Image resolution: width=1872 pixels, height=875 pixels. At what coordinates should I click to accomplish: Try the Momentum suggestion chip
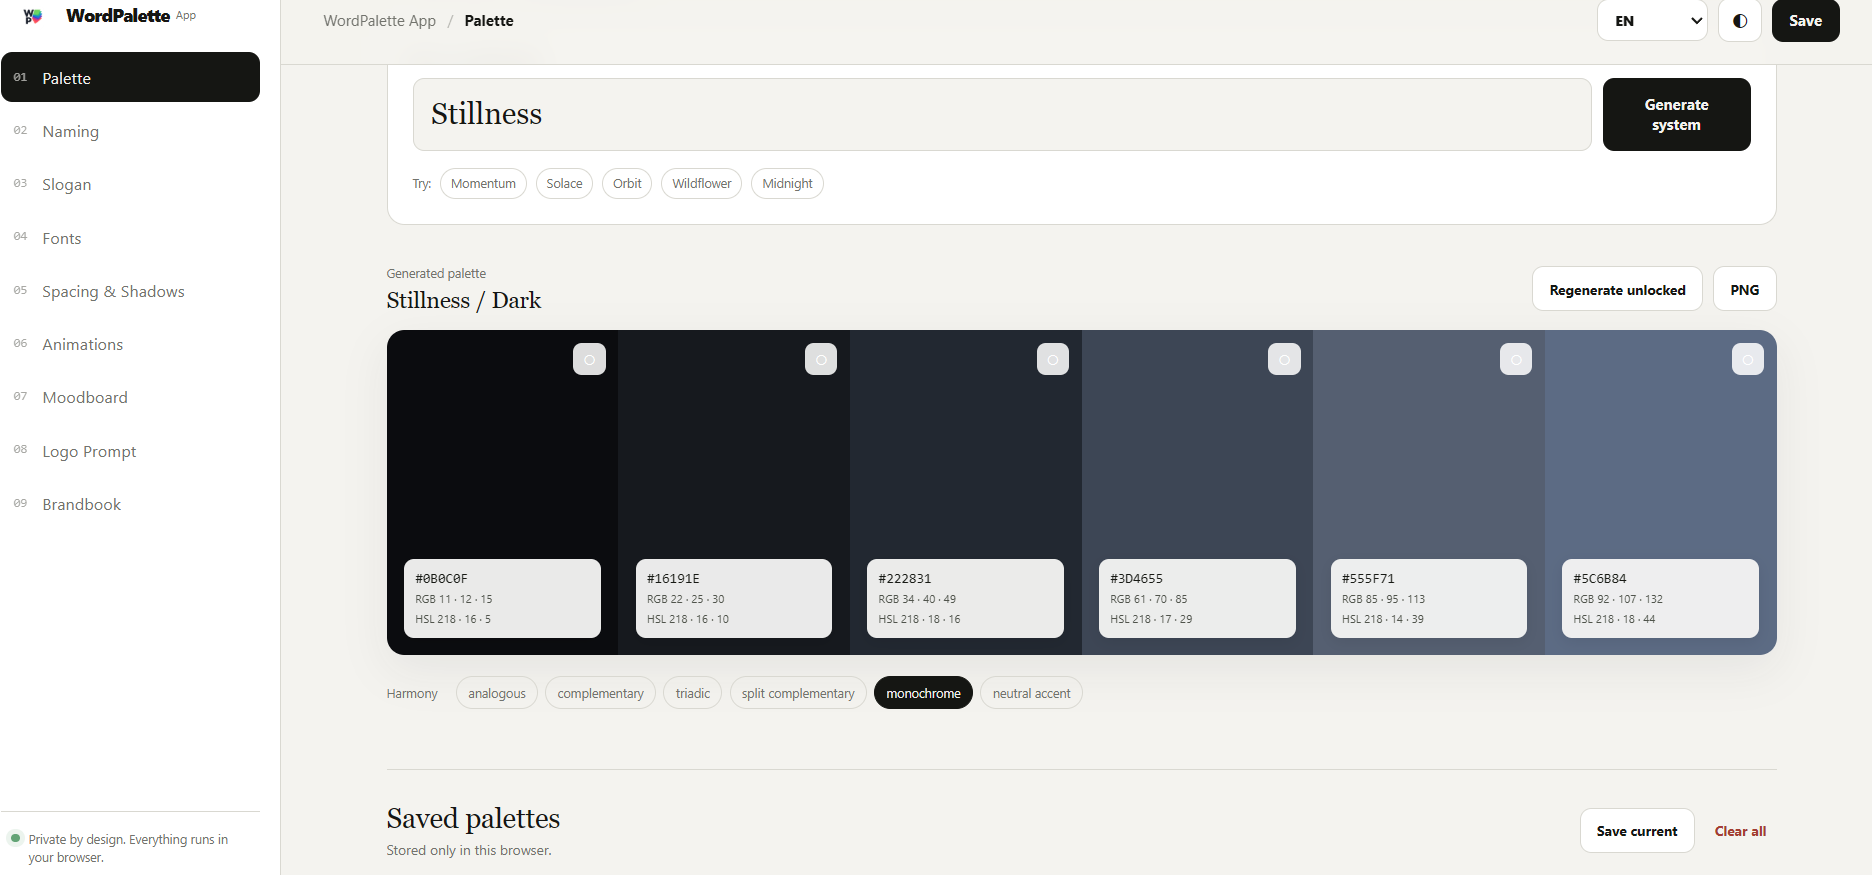[483, 183]
